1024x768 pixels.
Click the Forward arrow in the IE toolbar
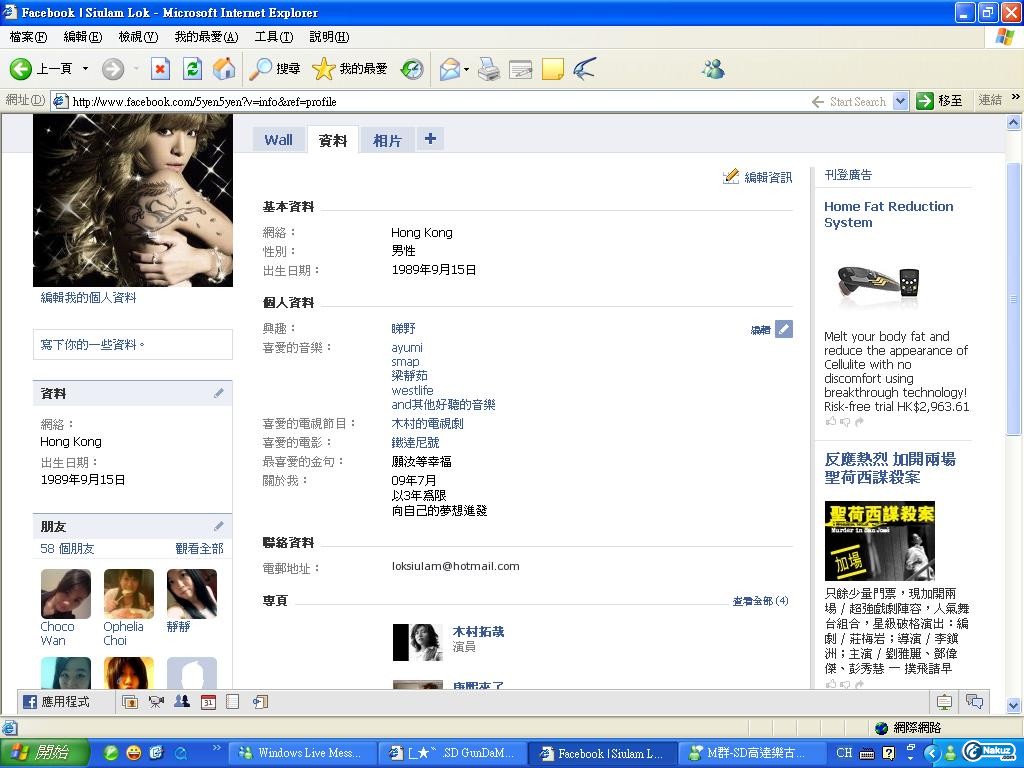coord(112,69)
